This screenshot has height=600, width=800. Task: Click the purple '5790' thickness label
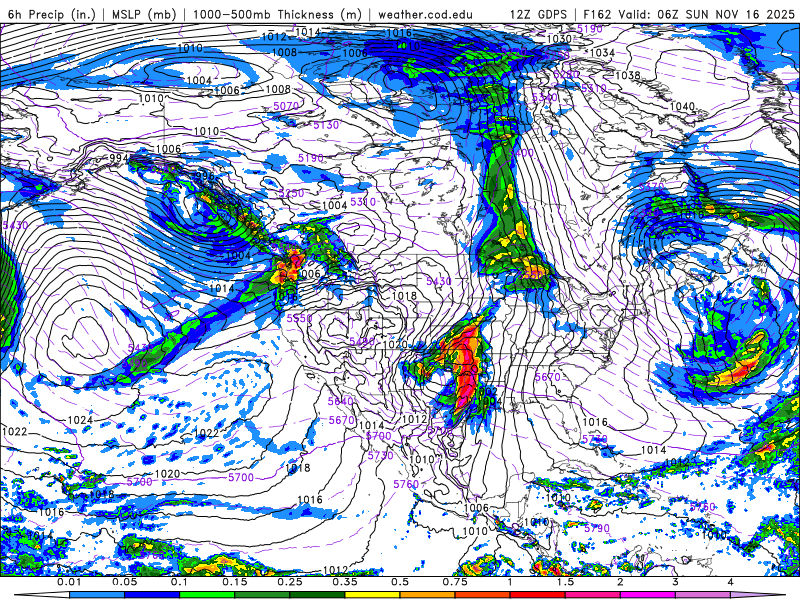tap(597, 528)
